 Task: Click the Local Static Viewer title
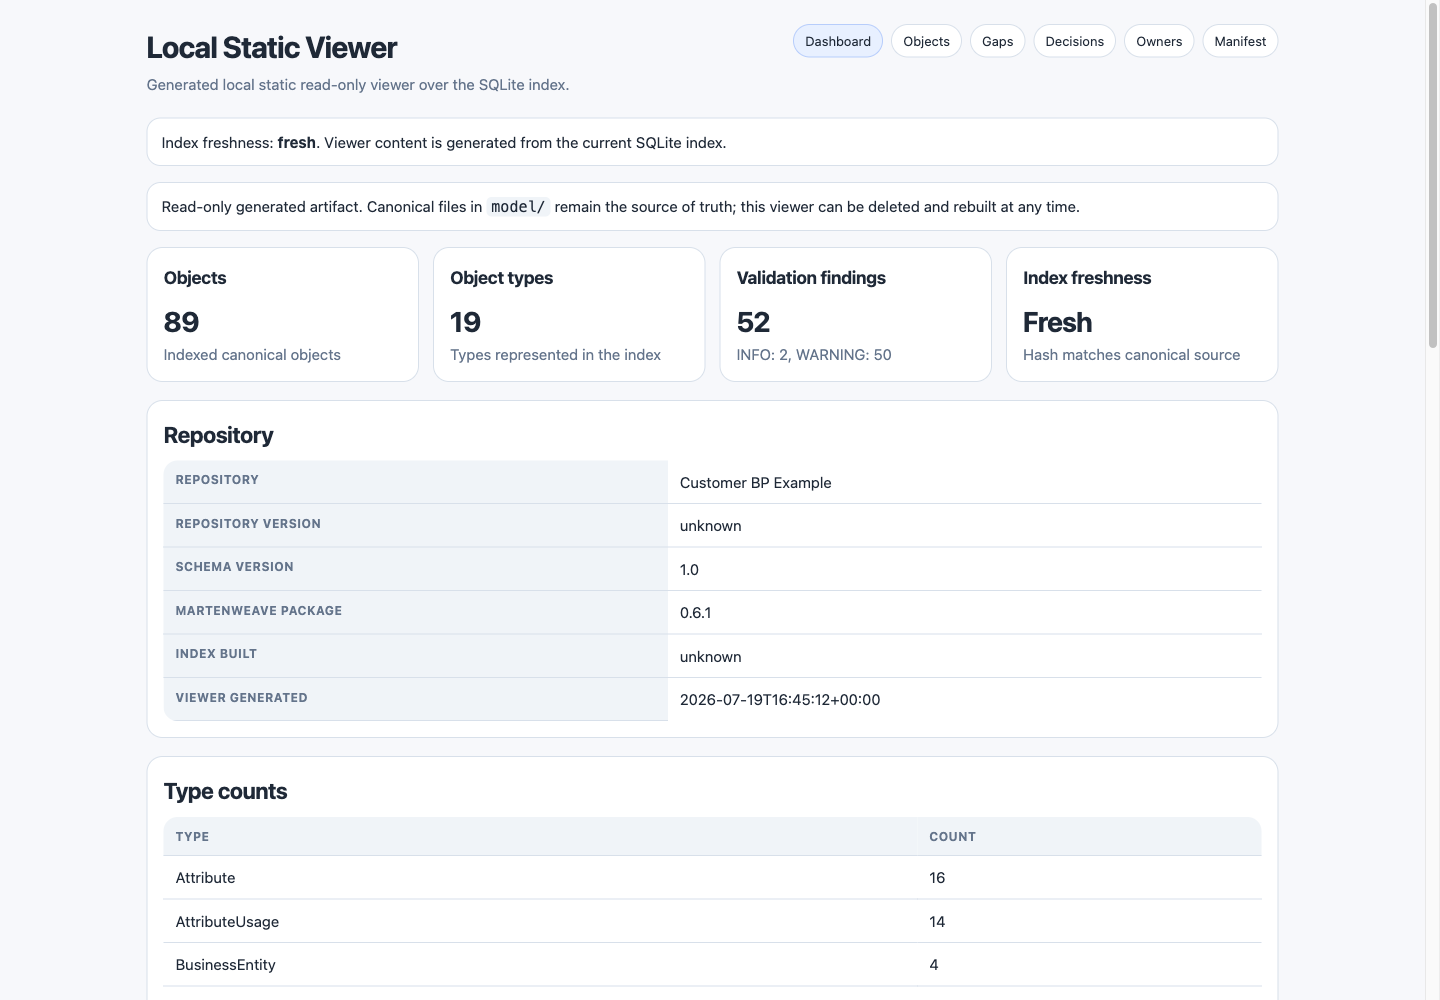click(x=272, y=47)
